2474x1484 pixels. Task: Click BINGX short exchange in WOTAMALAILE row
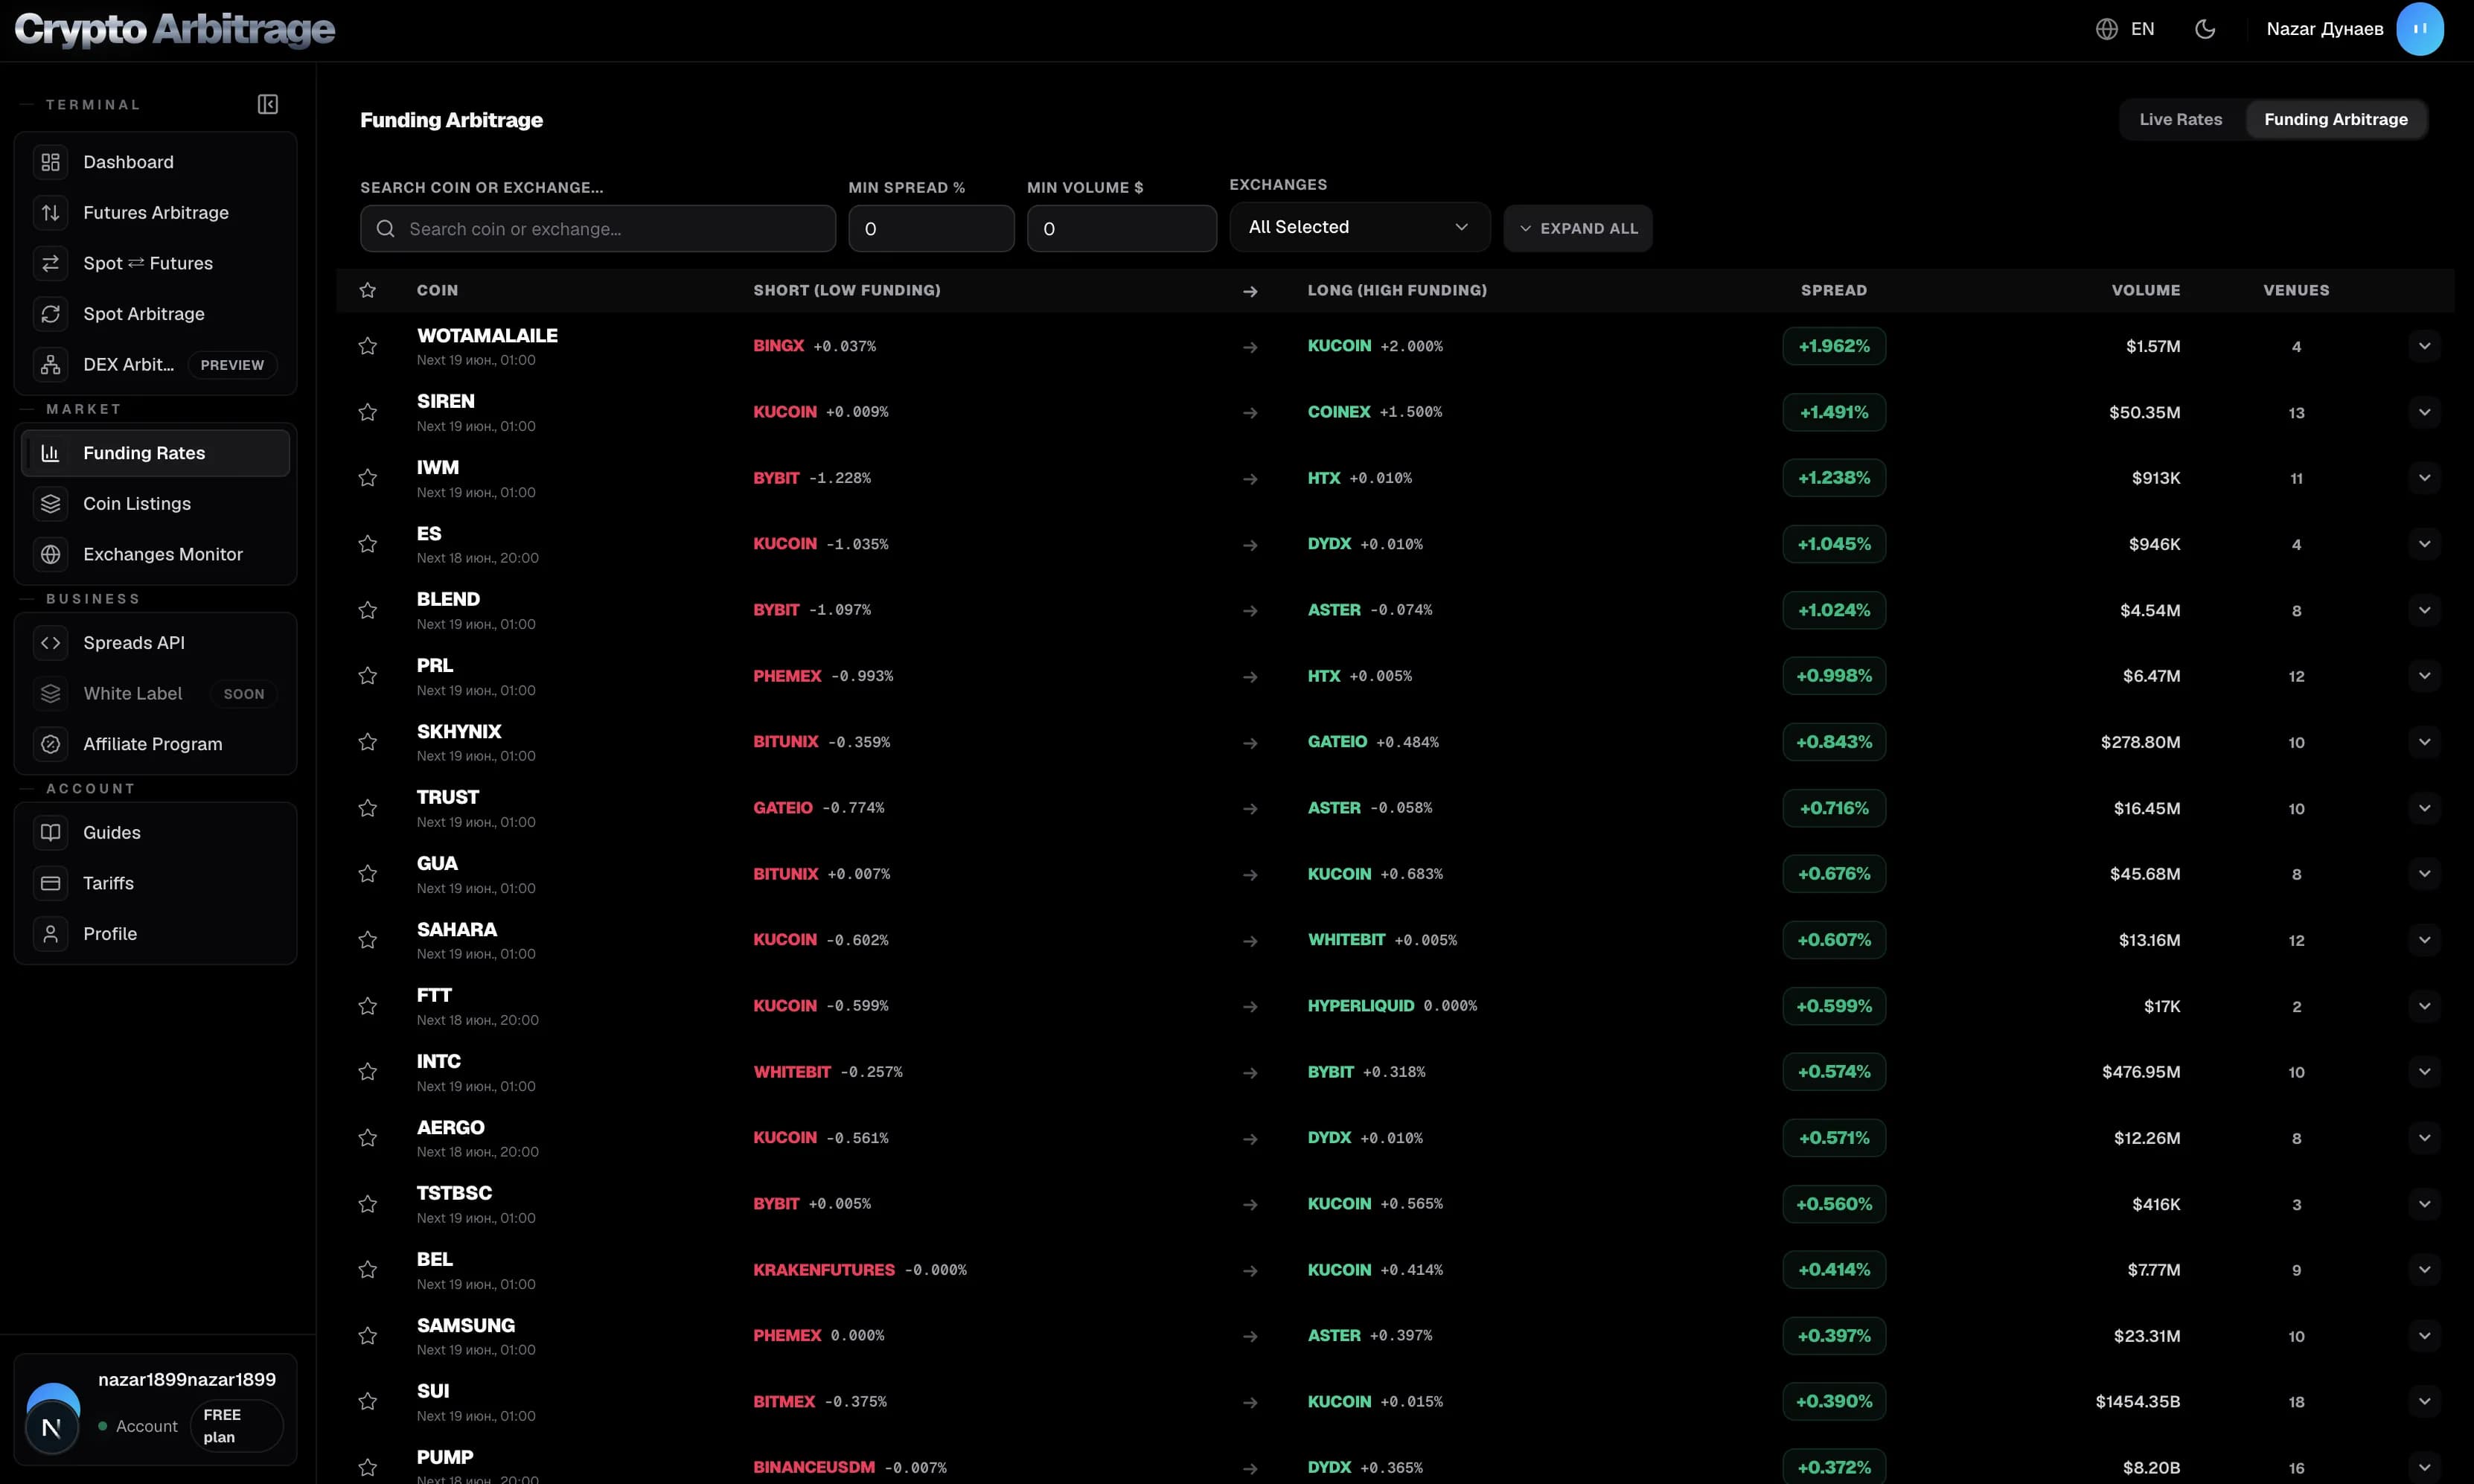click(x=778, y=346)
